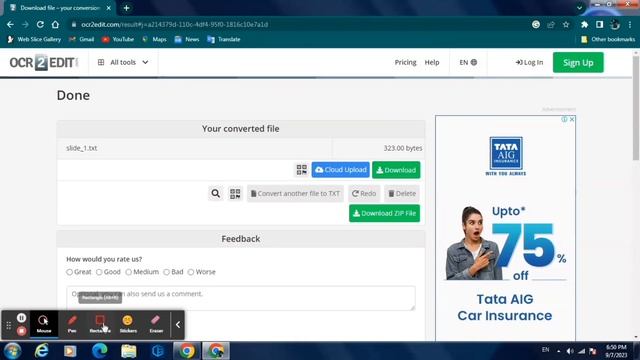Open File Explorer from the taskbar
640x360 pixels.
click(129, 351)
